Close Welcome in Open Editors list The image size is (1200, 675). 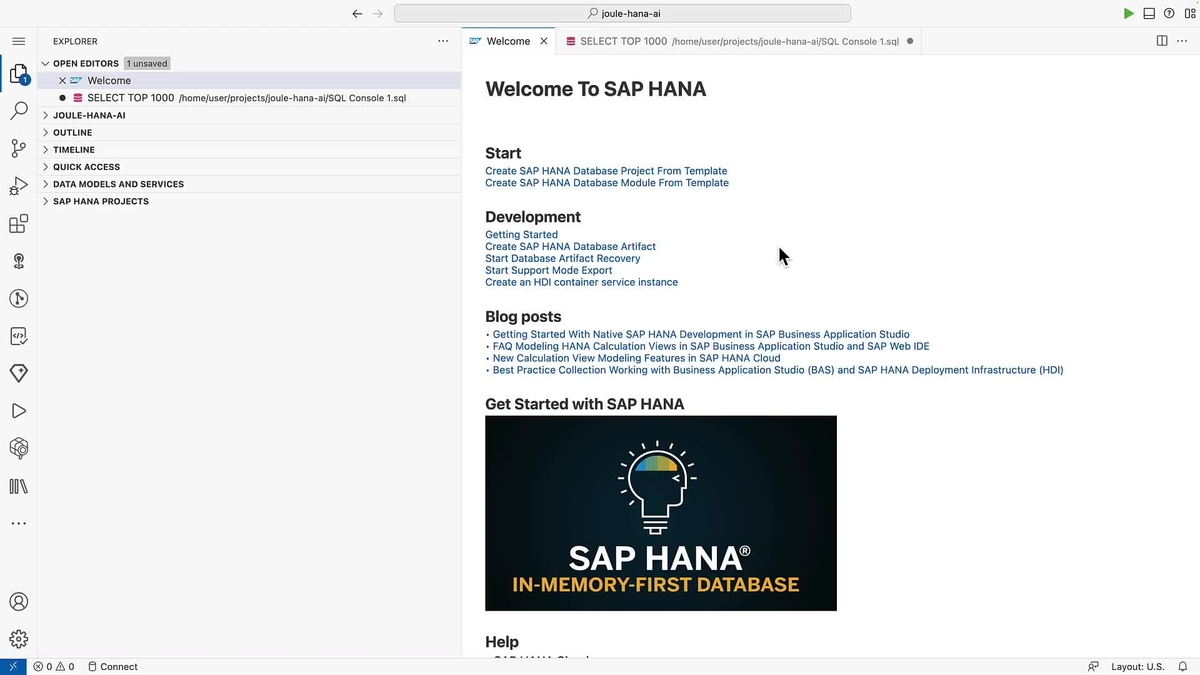click(62, 80)
